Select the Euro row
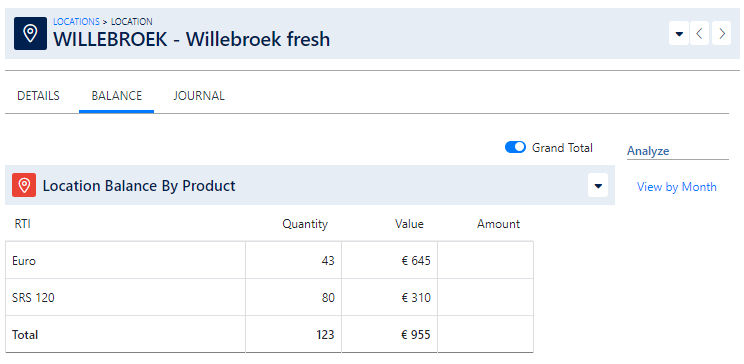This screenshot has height=364, width=744. tap(269, 260)
